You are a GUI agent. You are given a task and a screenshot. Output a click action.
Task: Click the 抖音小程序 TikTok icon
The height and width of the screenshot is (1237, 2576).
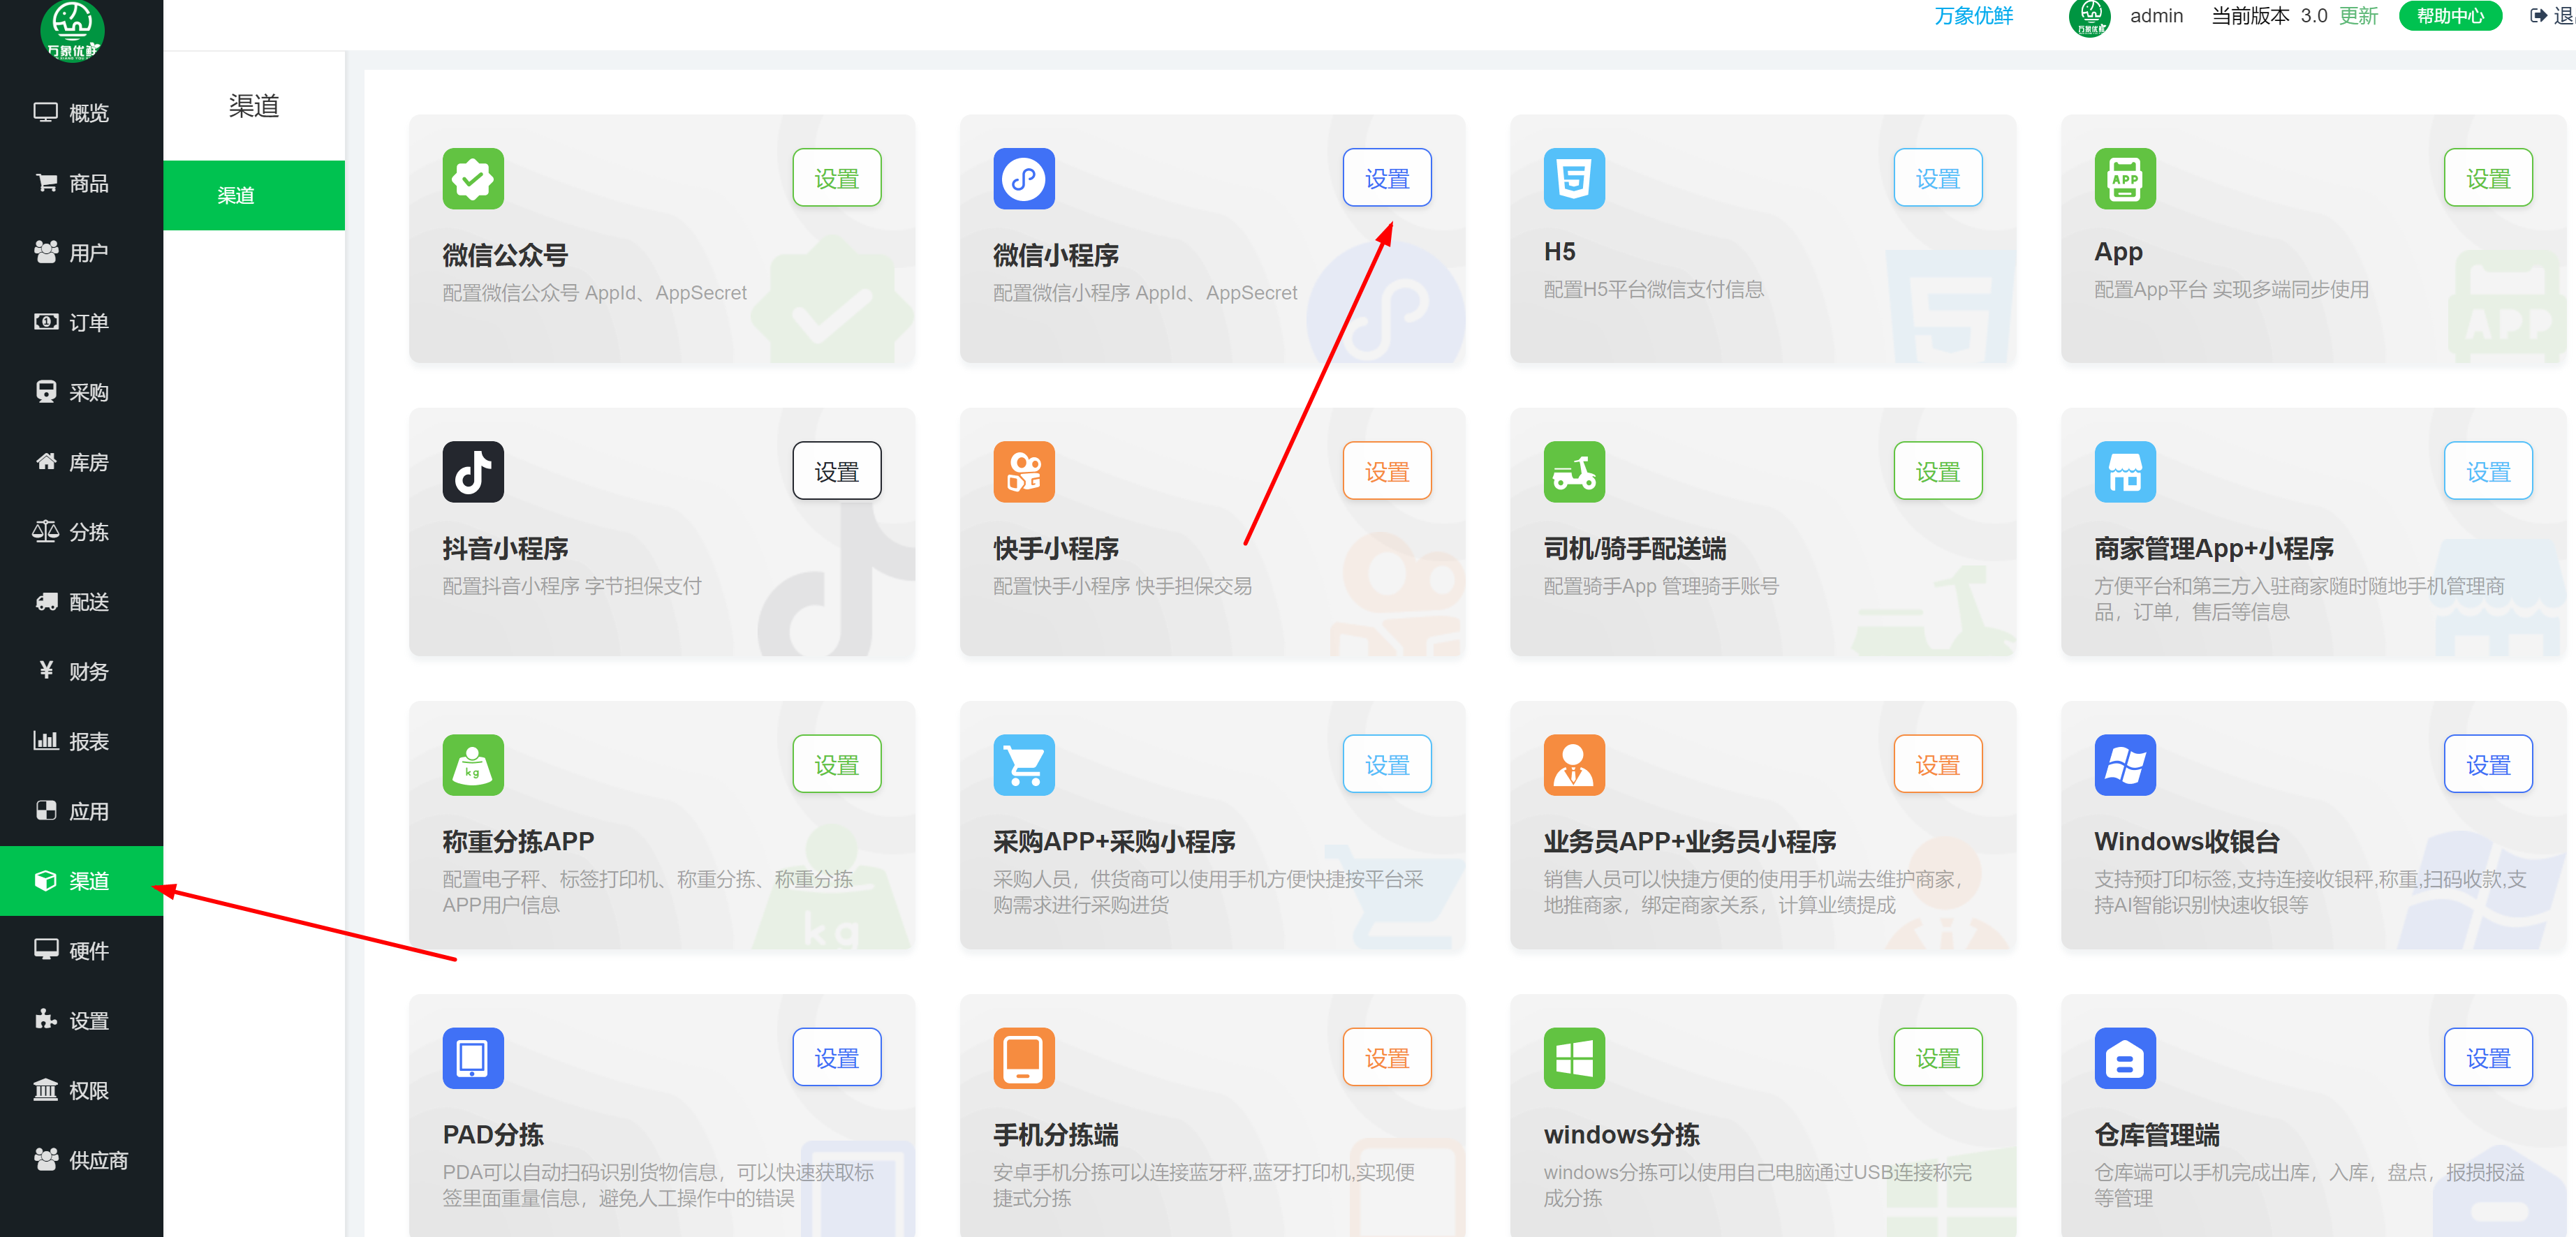[x=473, y=472]
